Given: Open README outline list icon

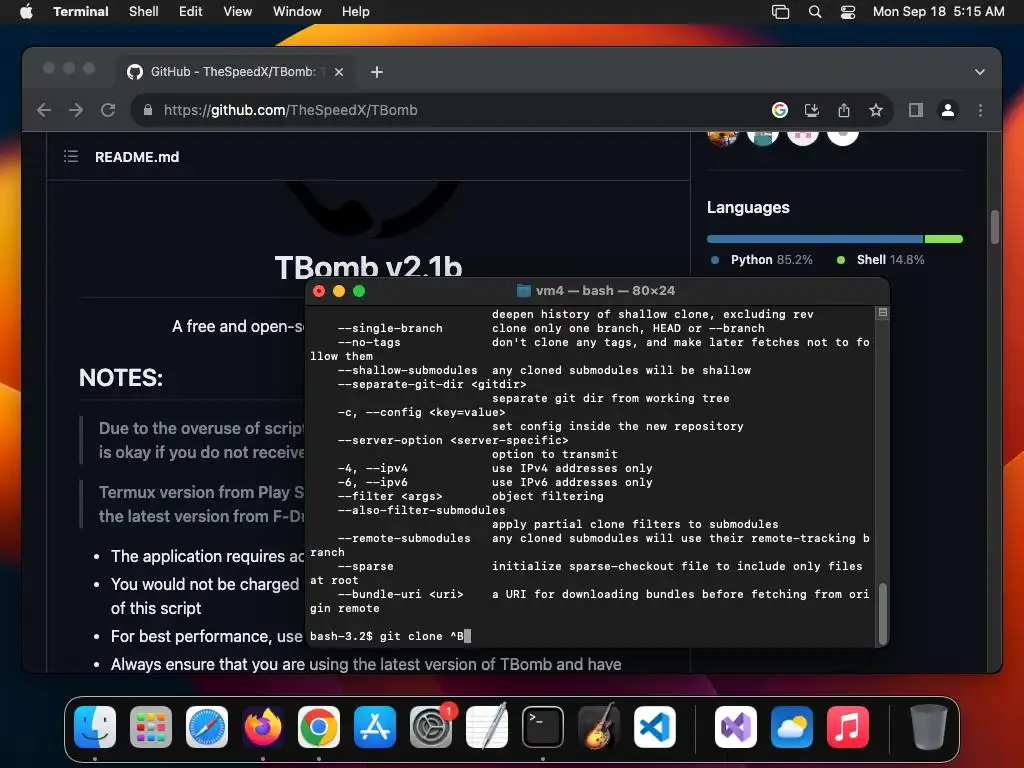Looking at the screenshot, I should point(71,157).
